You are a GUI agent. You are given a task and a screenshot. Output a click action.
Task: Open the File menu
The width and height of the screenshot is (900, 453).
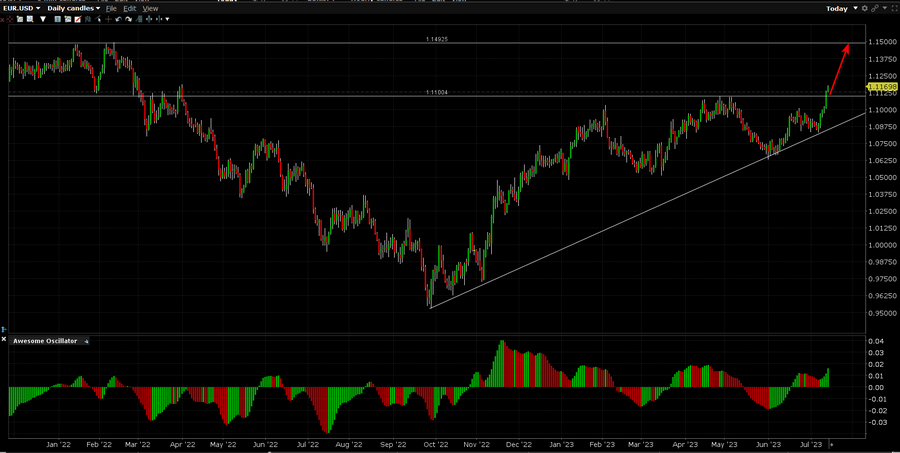click(x=111, y=8)
